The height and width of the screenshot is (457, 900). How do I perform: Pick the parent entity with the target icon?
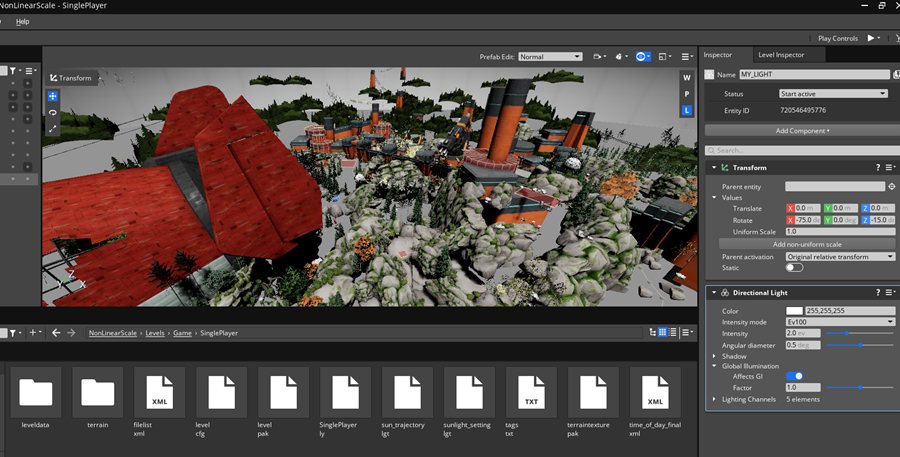(892, 187)
